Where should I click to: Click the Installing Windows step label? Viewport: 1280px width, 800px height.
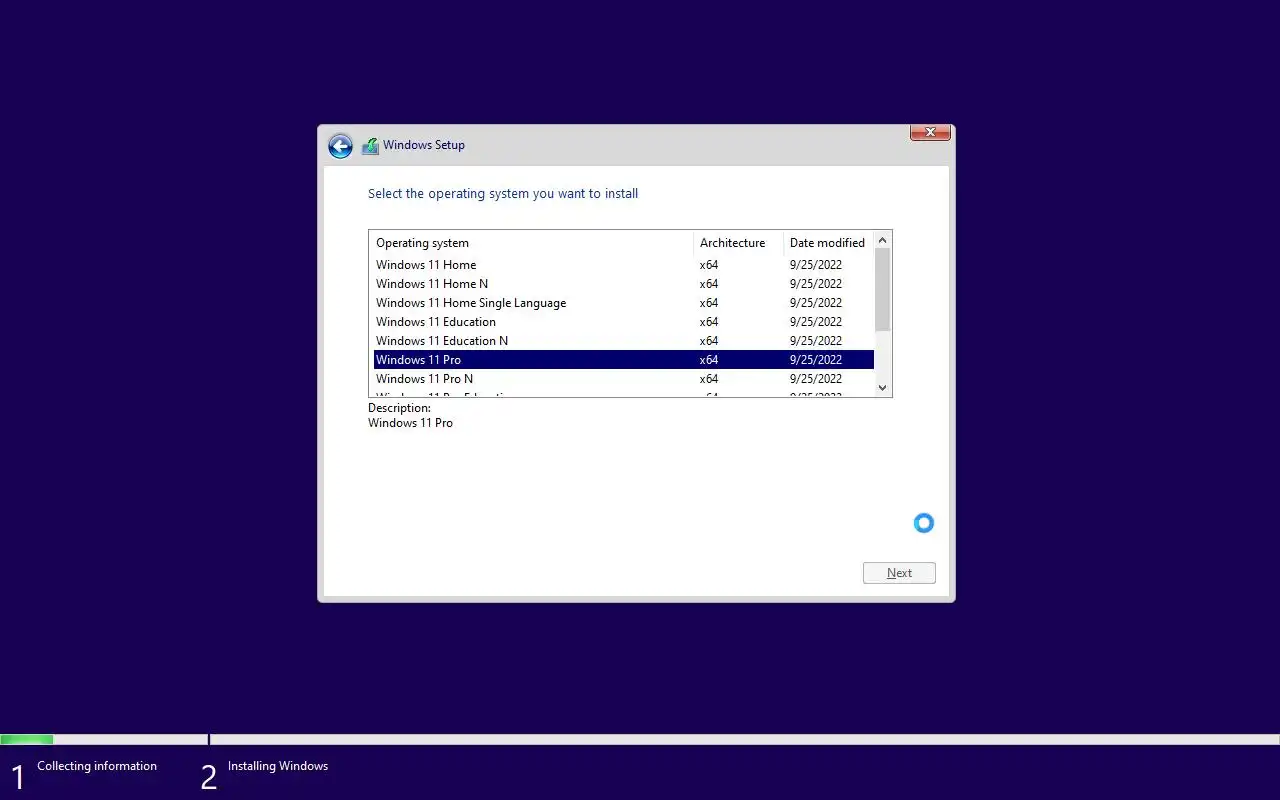(278, 766)
